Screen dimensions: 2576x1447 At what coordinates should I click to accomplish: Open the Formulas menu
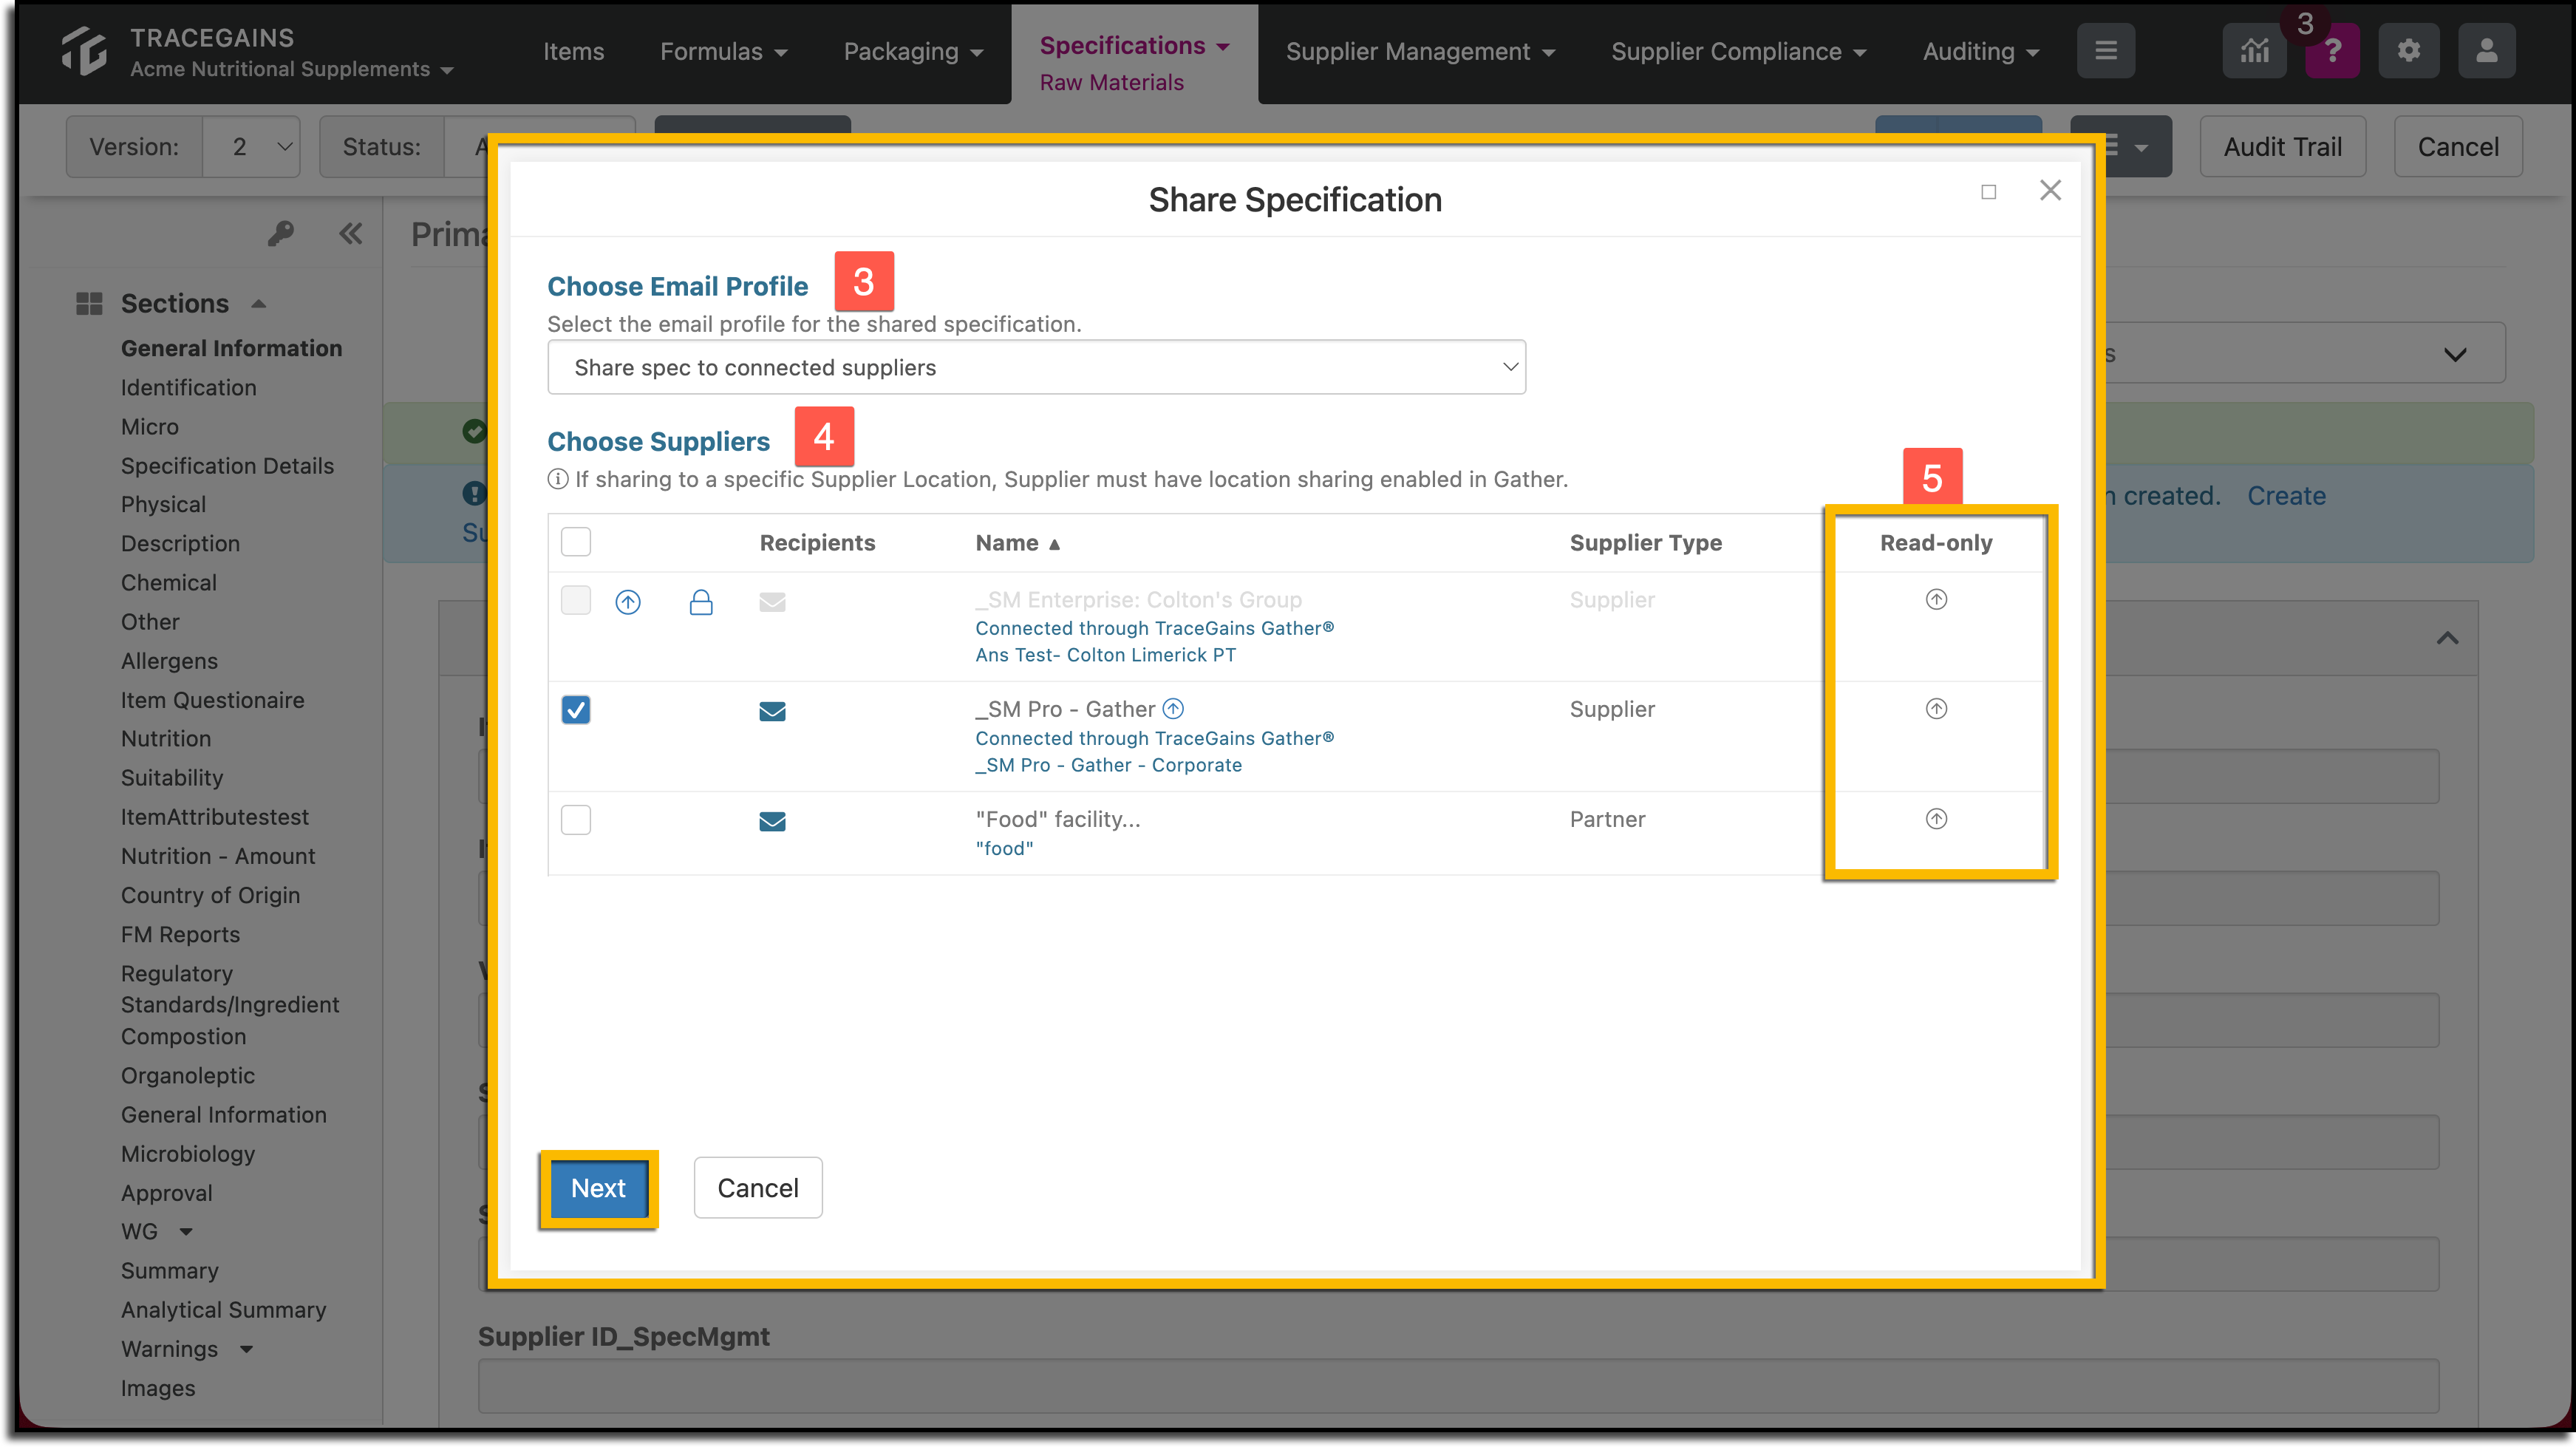[x=723, y=51]
